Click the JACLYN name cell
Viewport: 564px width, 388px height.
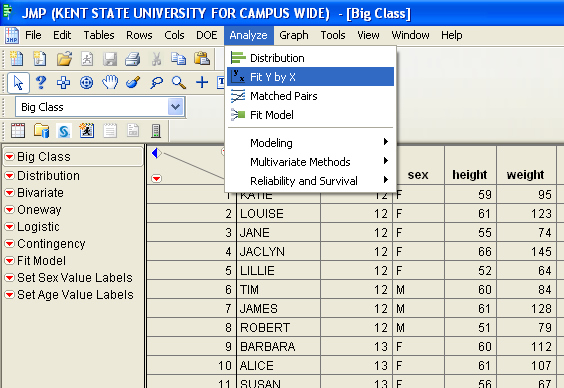point(278,252)
